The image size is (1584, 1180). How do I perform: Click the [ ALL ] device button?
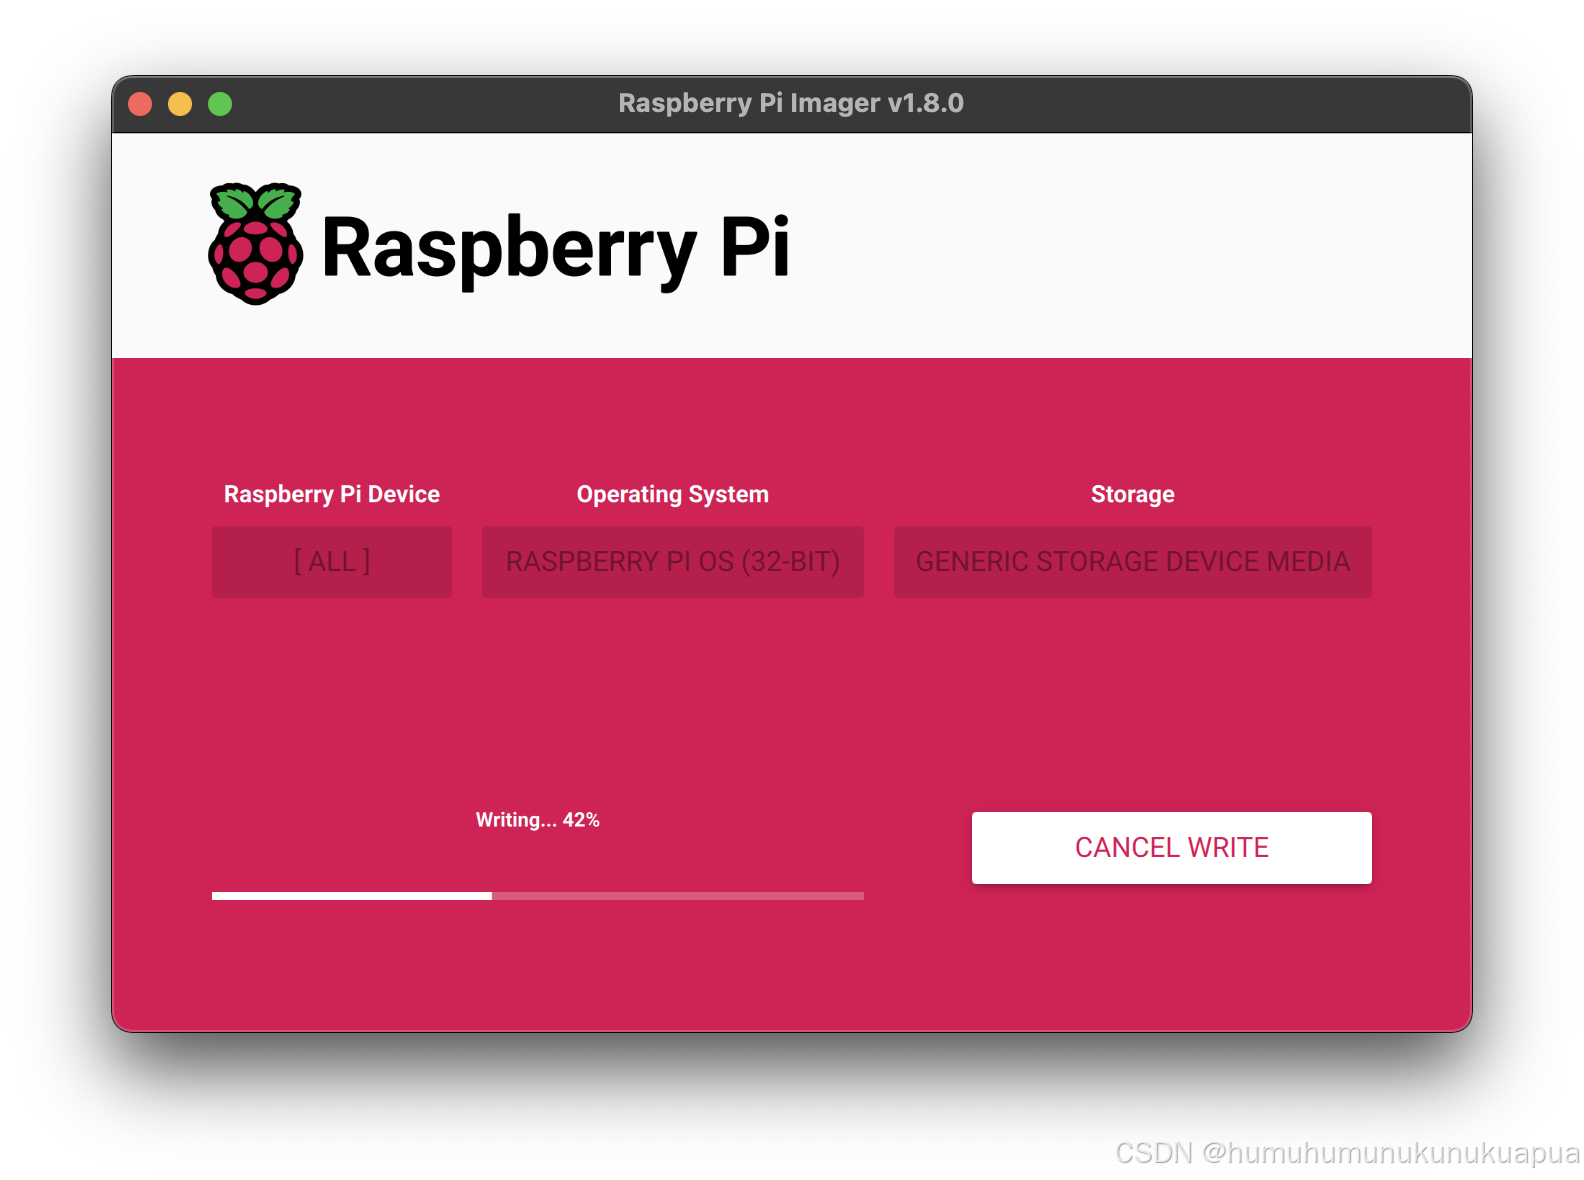point(332,562)
